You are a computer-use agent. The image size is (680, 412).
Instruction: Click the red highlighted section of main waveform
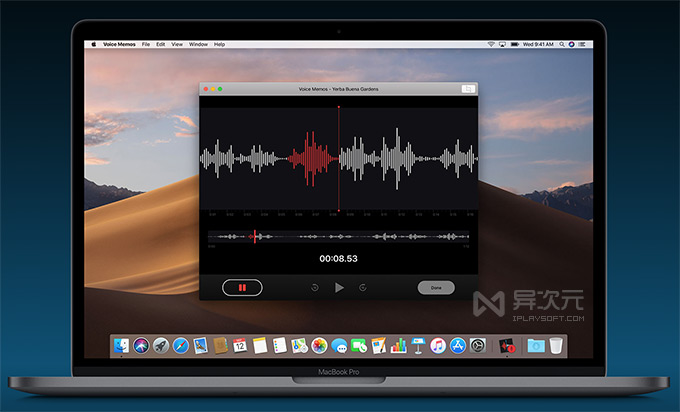(x=310, y=158)
